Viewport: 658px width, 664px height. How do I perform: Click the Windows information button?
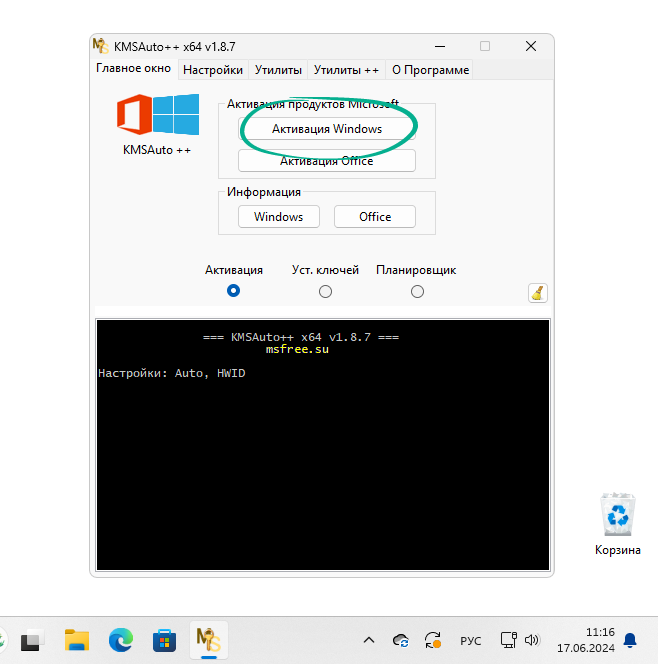point(279,217)
